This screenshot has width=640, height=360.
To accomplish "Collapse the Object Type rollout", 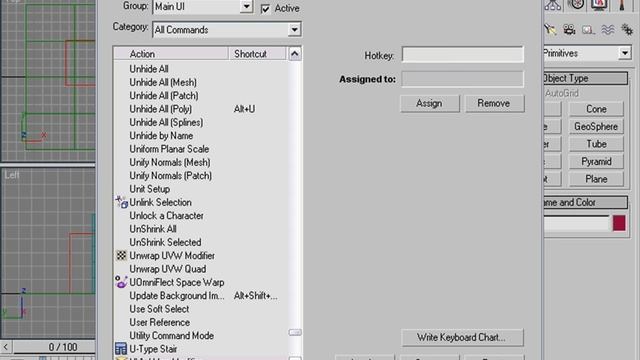I will pos(586,78).
